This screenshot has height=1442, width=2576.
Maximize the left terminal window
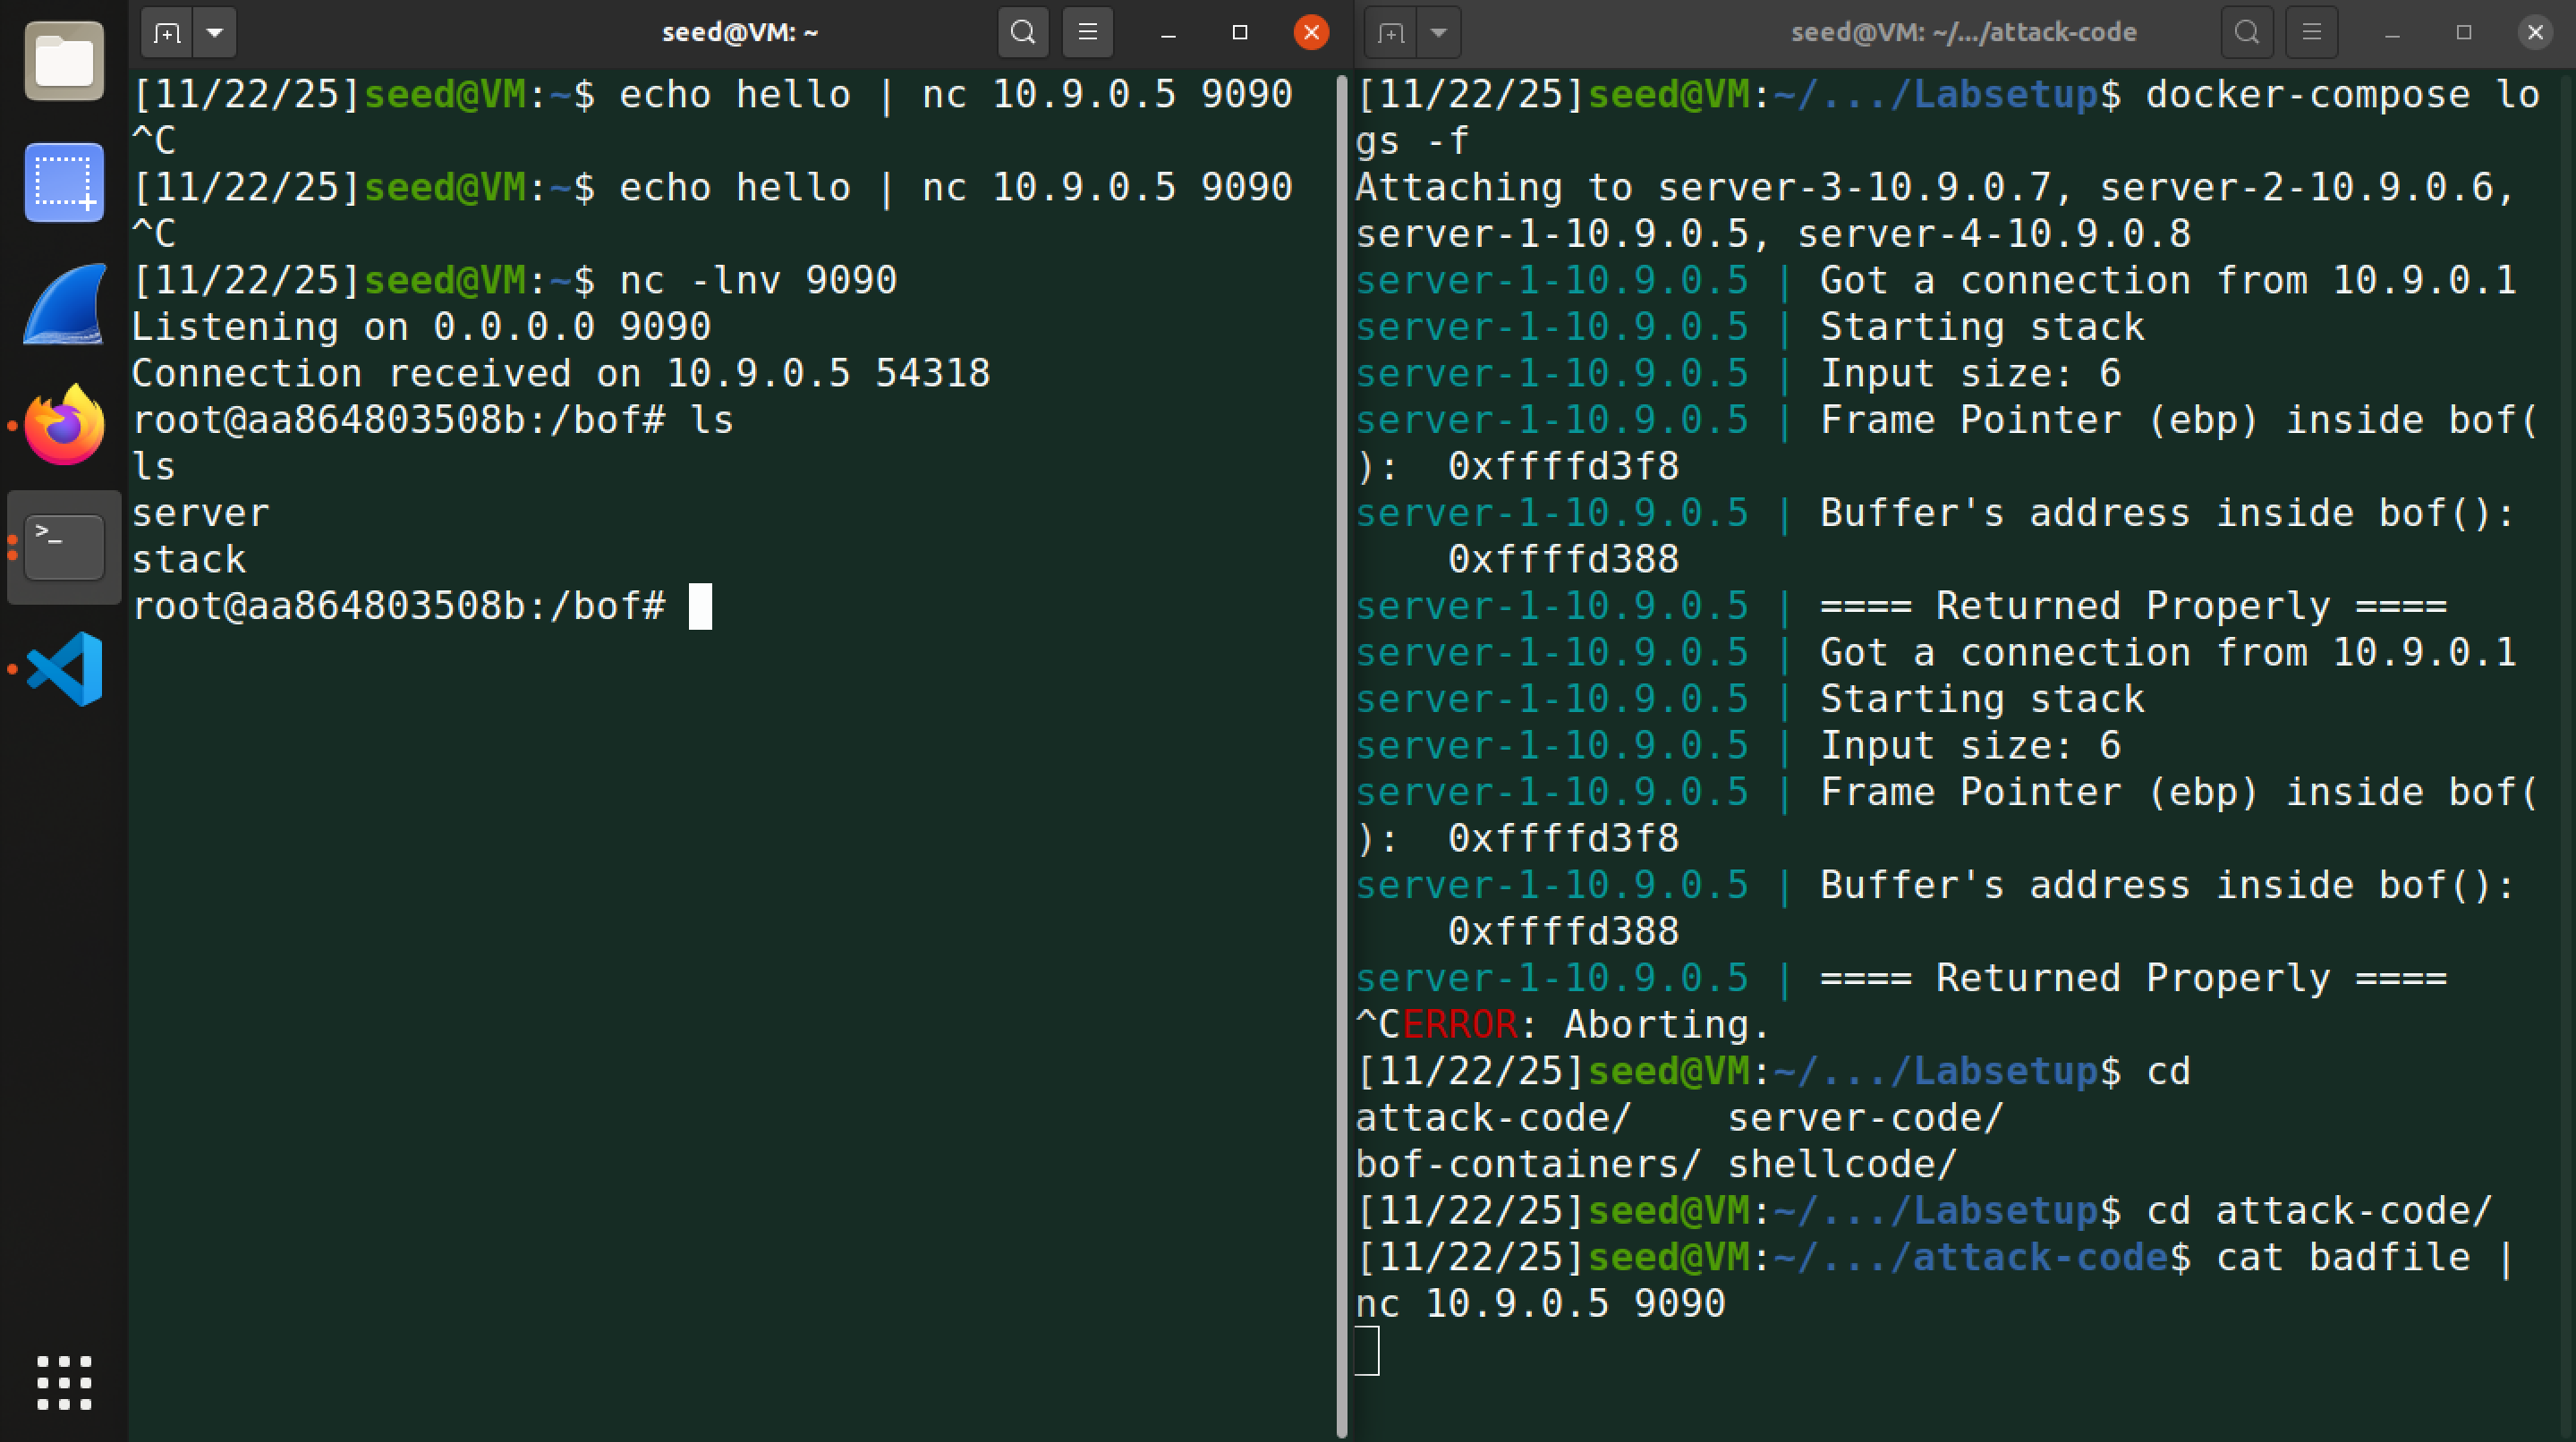[x=1240, y=33]
